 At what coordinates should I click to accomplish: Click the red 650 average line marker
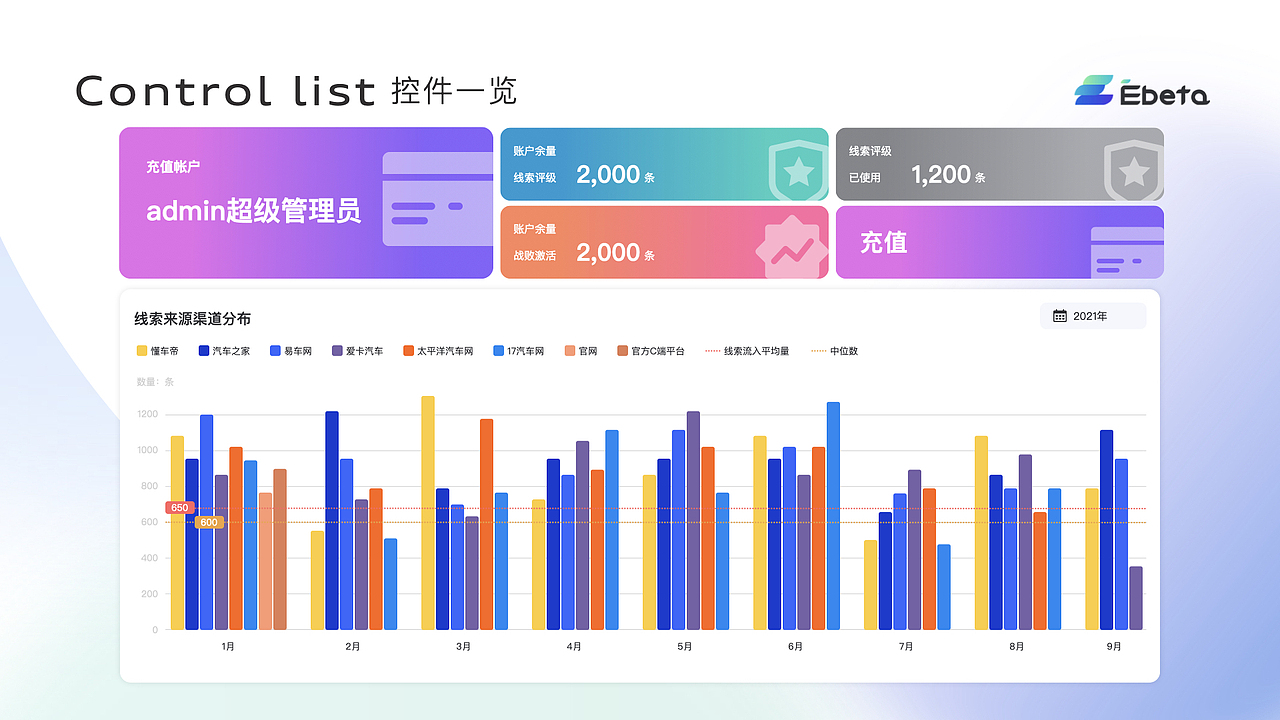coord(180,508)
